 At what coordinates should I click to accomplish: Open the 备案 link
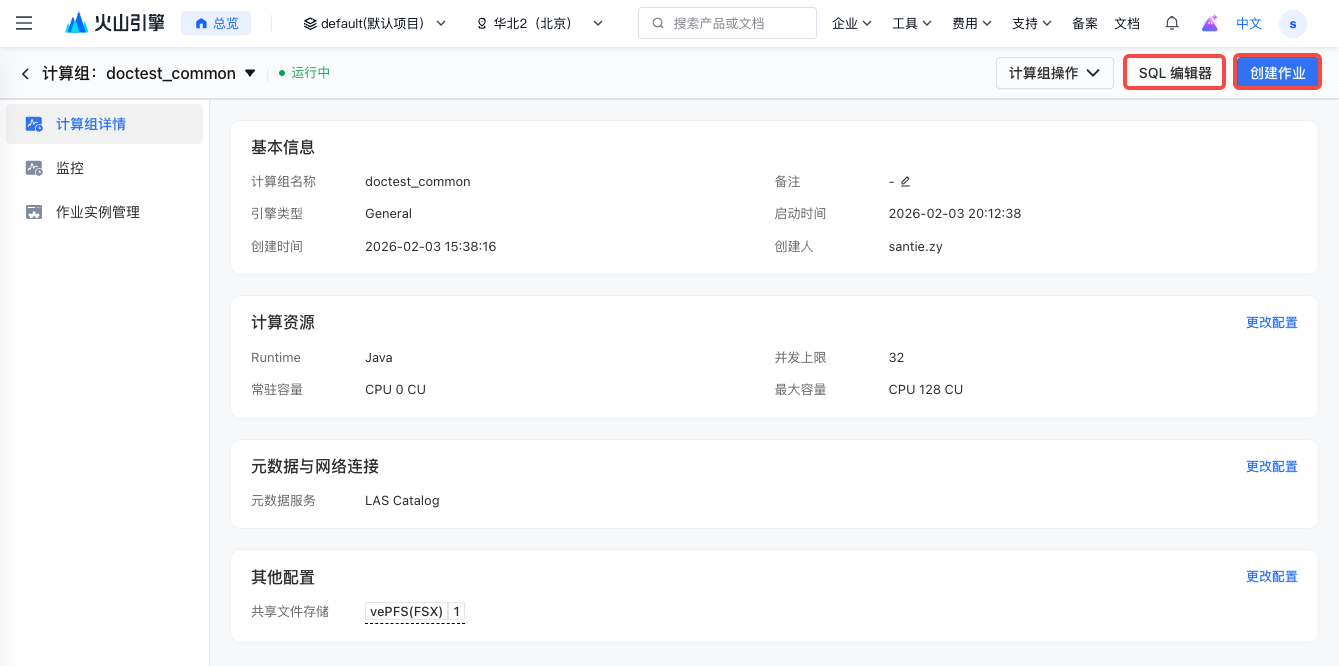pyautogui.click(x=1085, y=23)
